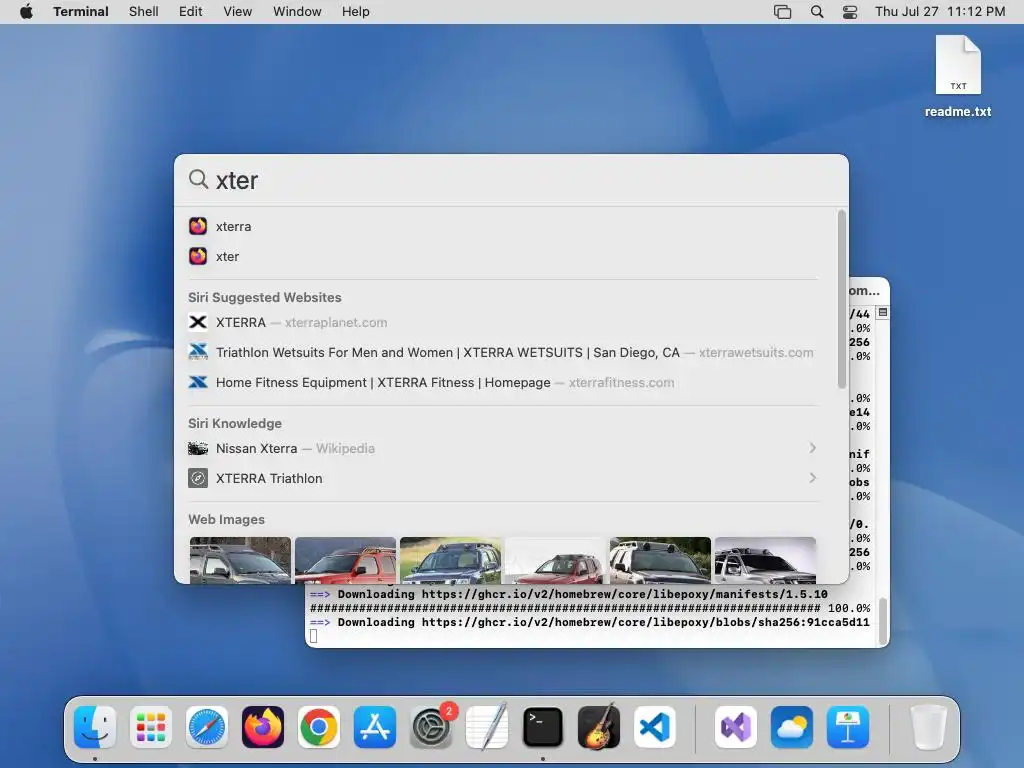Click Firefox icon beside 'xter' result

tap(198, 256)
